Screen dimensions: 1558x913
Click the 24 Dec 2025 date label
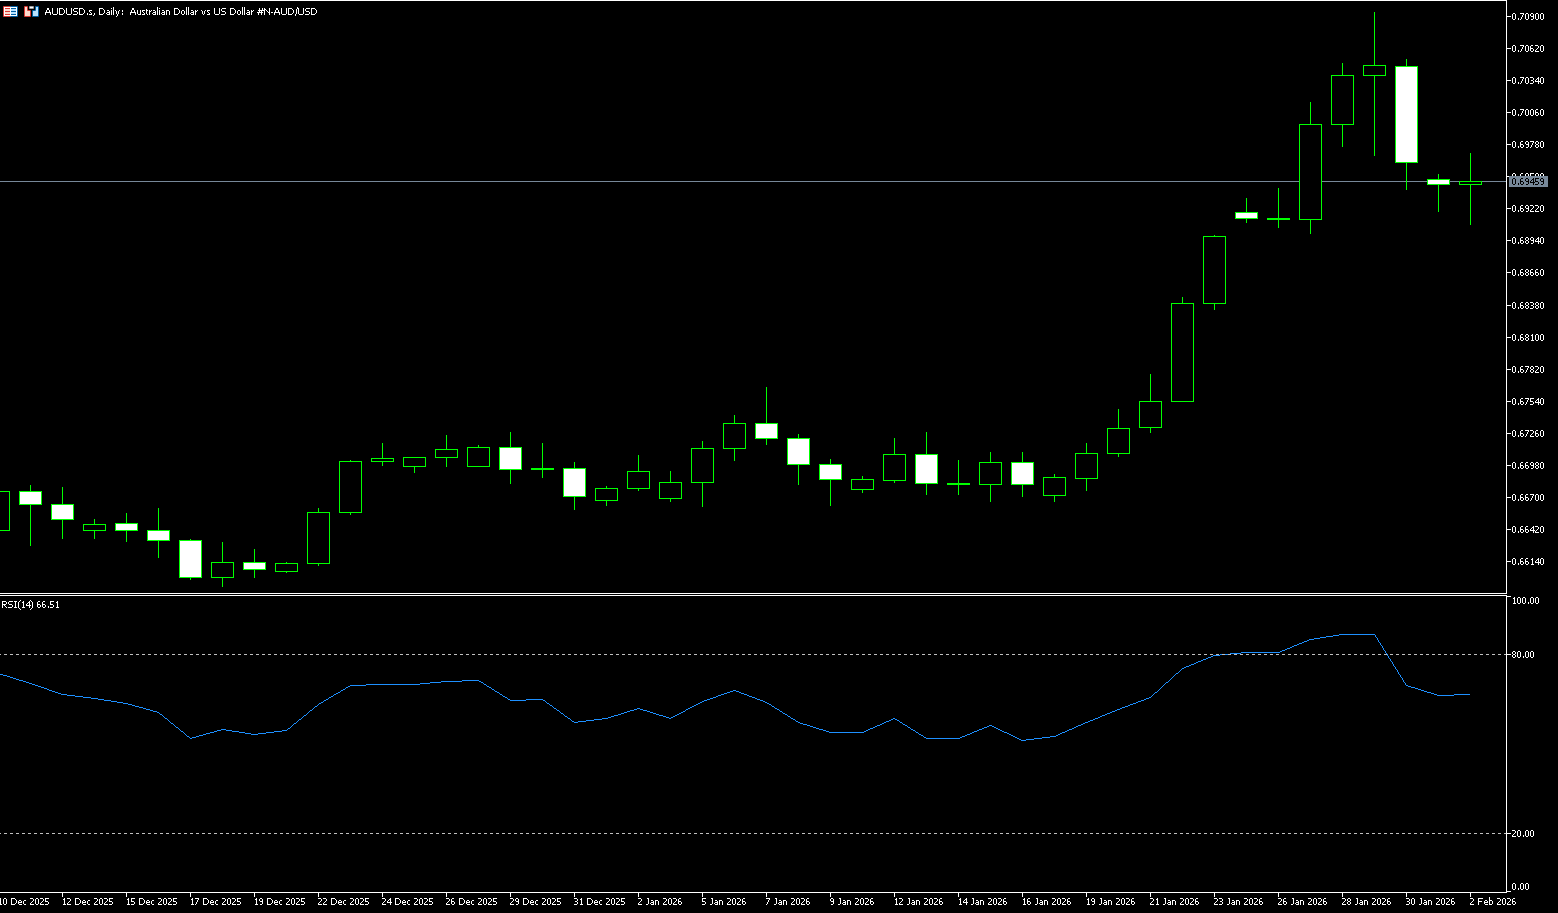coord(407,902)
